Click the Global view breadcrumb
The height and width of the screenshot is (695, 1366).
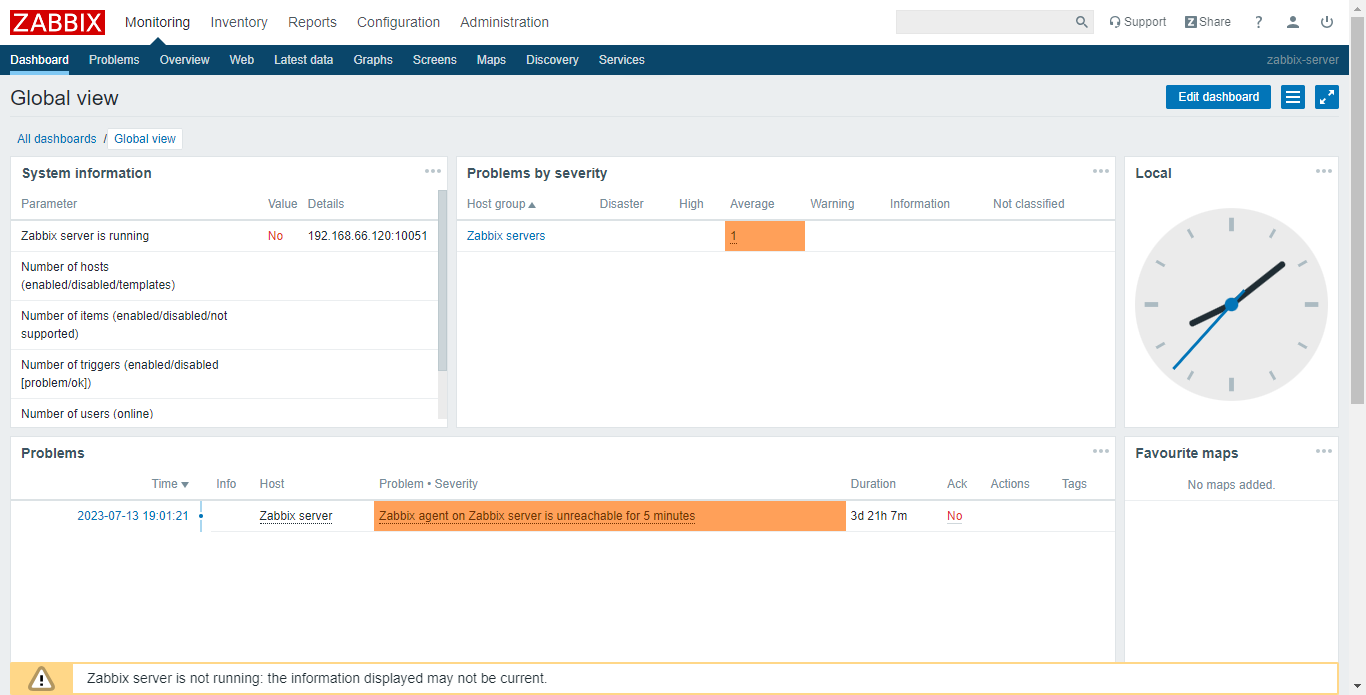click(145, 139)
